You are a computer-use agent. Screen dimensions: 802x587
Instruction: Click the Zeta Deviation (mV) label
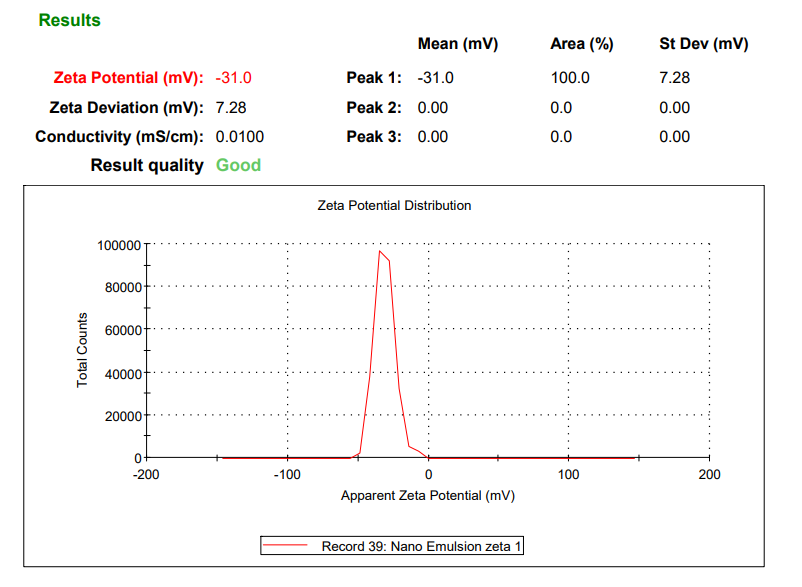point(126,107)
